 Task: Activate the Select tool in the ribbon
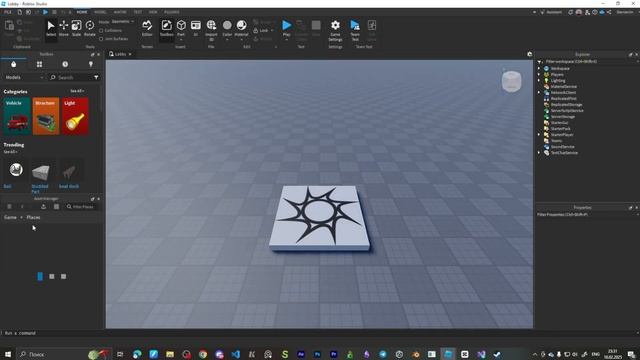[x=51, y=29]
